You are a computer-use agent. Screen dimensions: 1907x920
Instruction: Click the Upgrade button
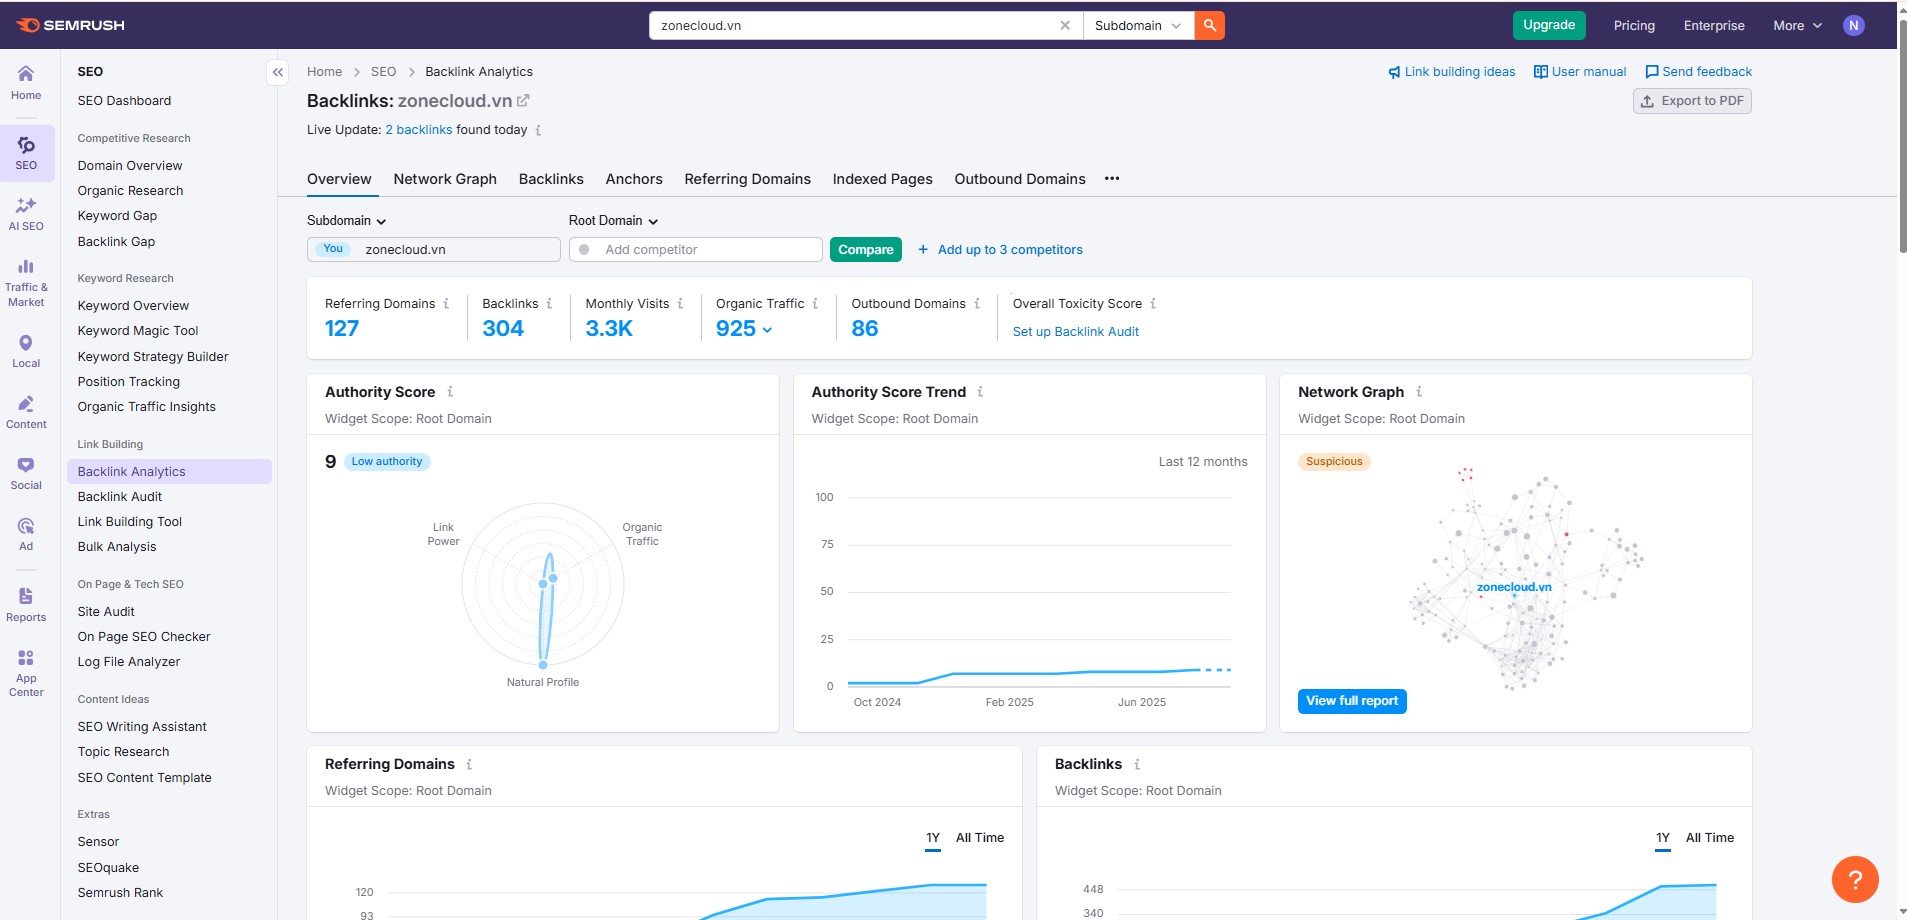(x=1549, y=25)
